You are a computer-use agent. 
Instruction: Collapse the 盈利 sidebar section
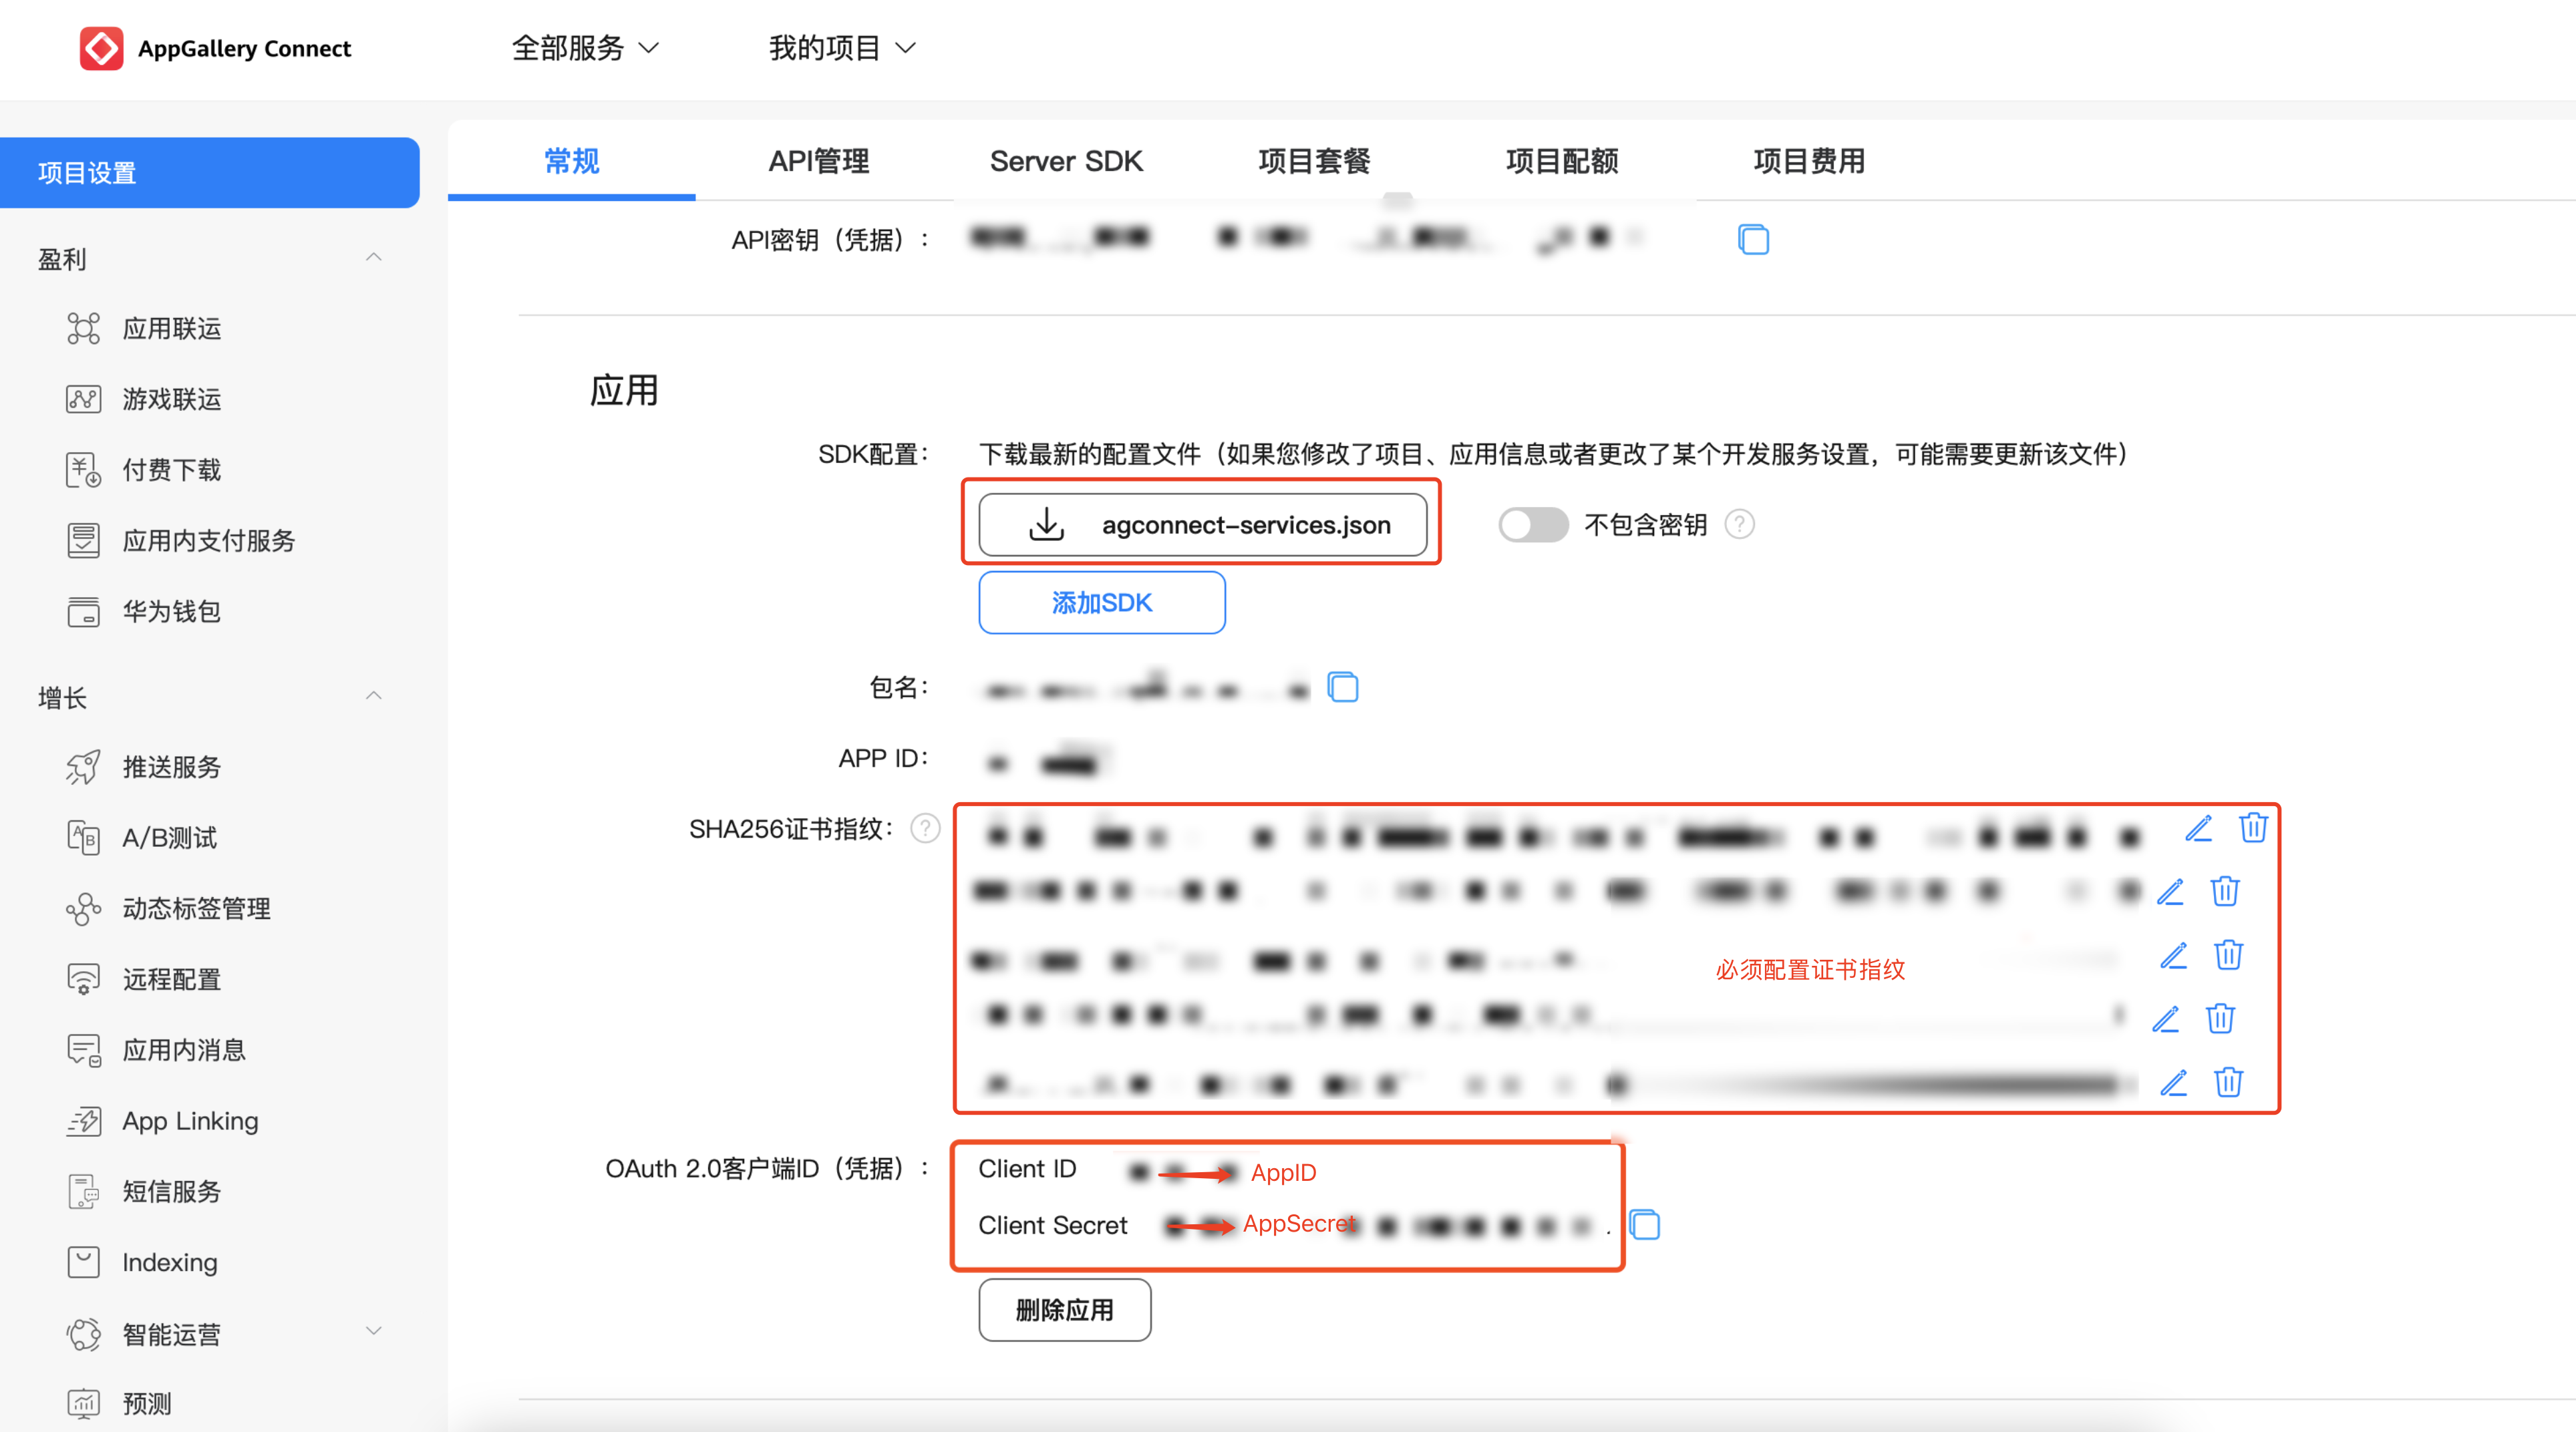[374, 258]
